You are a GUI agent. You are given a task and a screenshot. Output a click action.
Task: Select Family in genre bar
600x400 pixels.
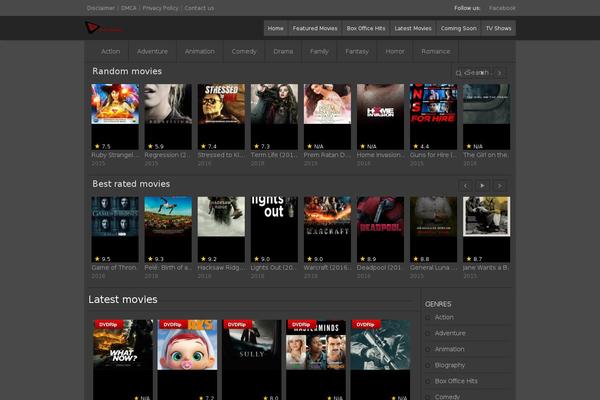(319, 51)
